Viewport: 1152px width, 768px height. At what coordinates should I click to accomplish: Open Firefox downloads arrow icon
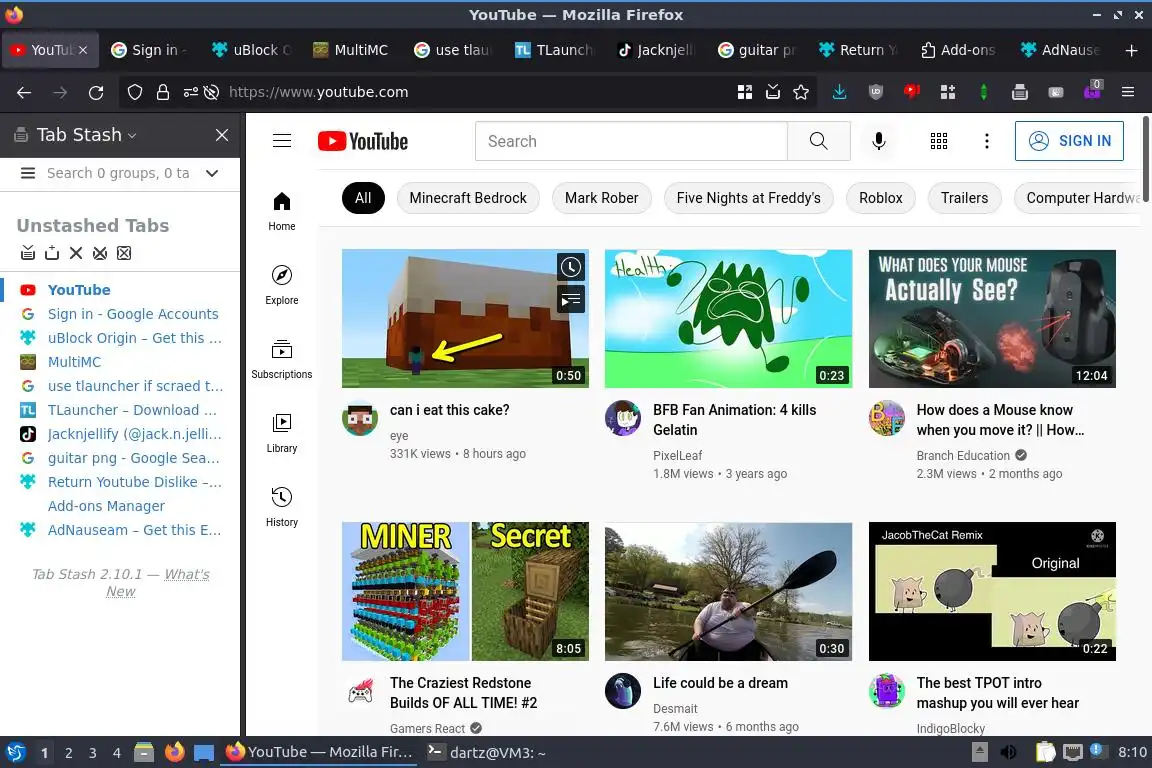(839, 92)
